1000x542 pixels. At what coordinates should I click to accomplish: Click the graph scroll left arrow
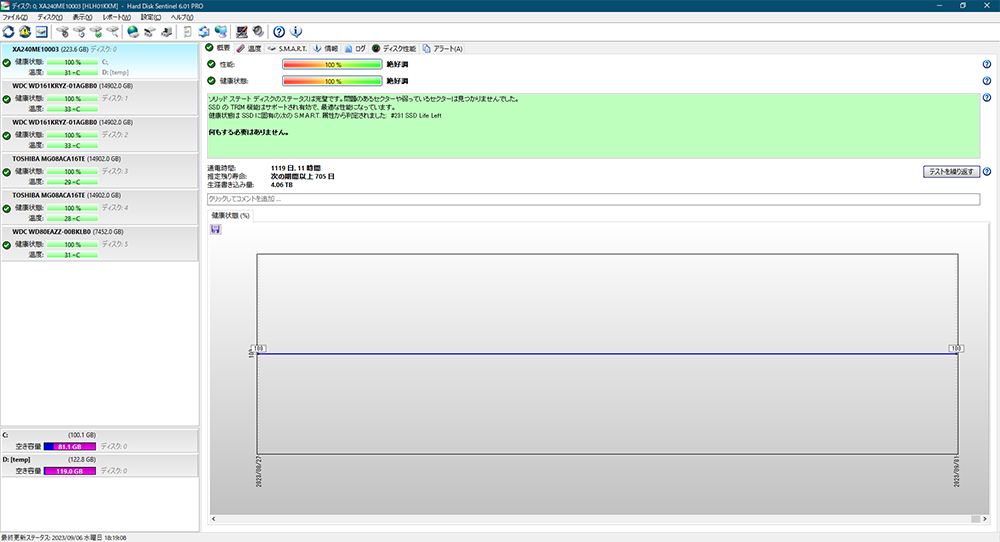click(x=214, y=519)
